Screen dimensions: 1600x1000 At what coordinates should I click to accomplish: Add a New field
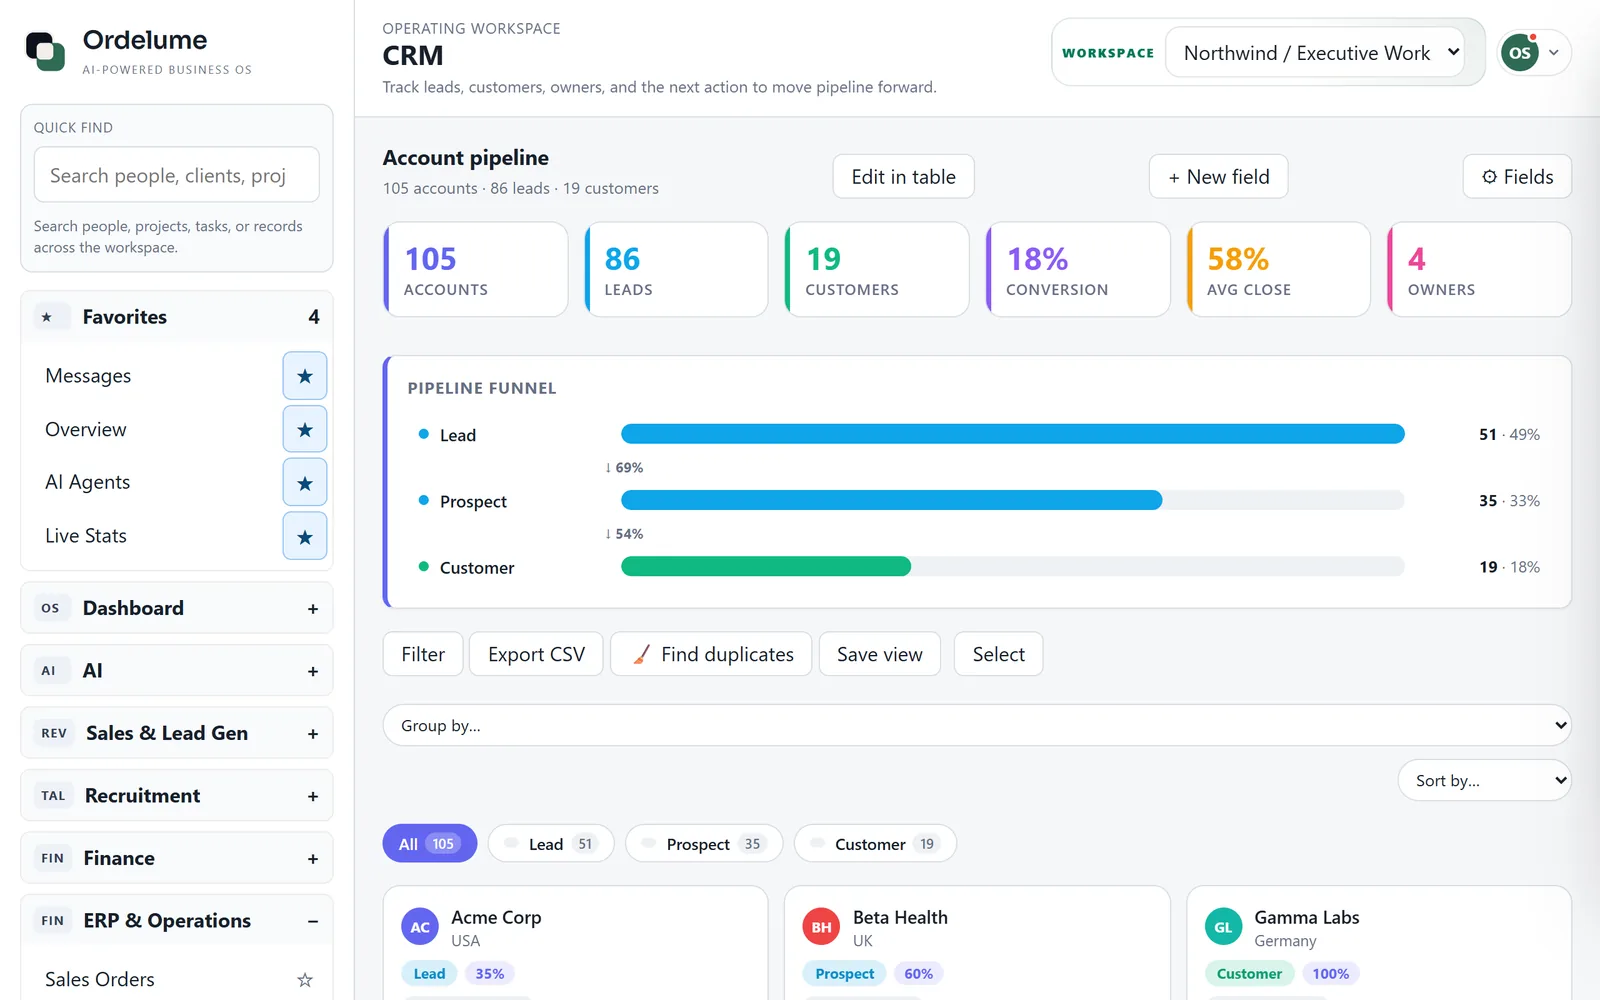(1218, 177)
